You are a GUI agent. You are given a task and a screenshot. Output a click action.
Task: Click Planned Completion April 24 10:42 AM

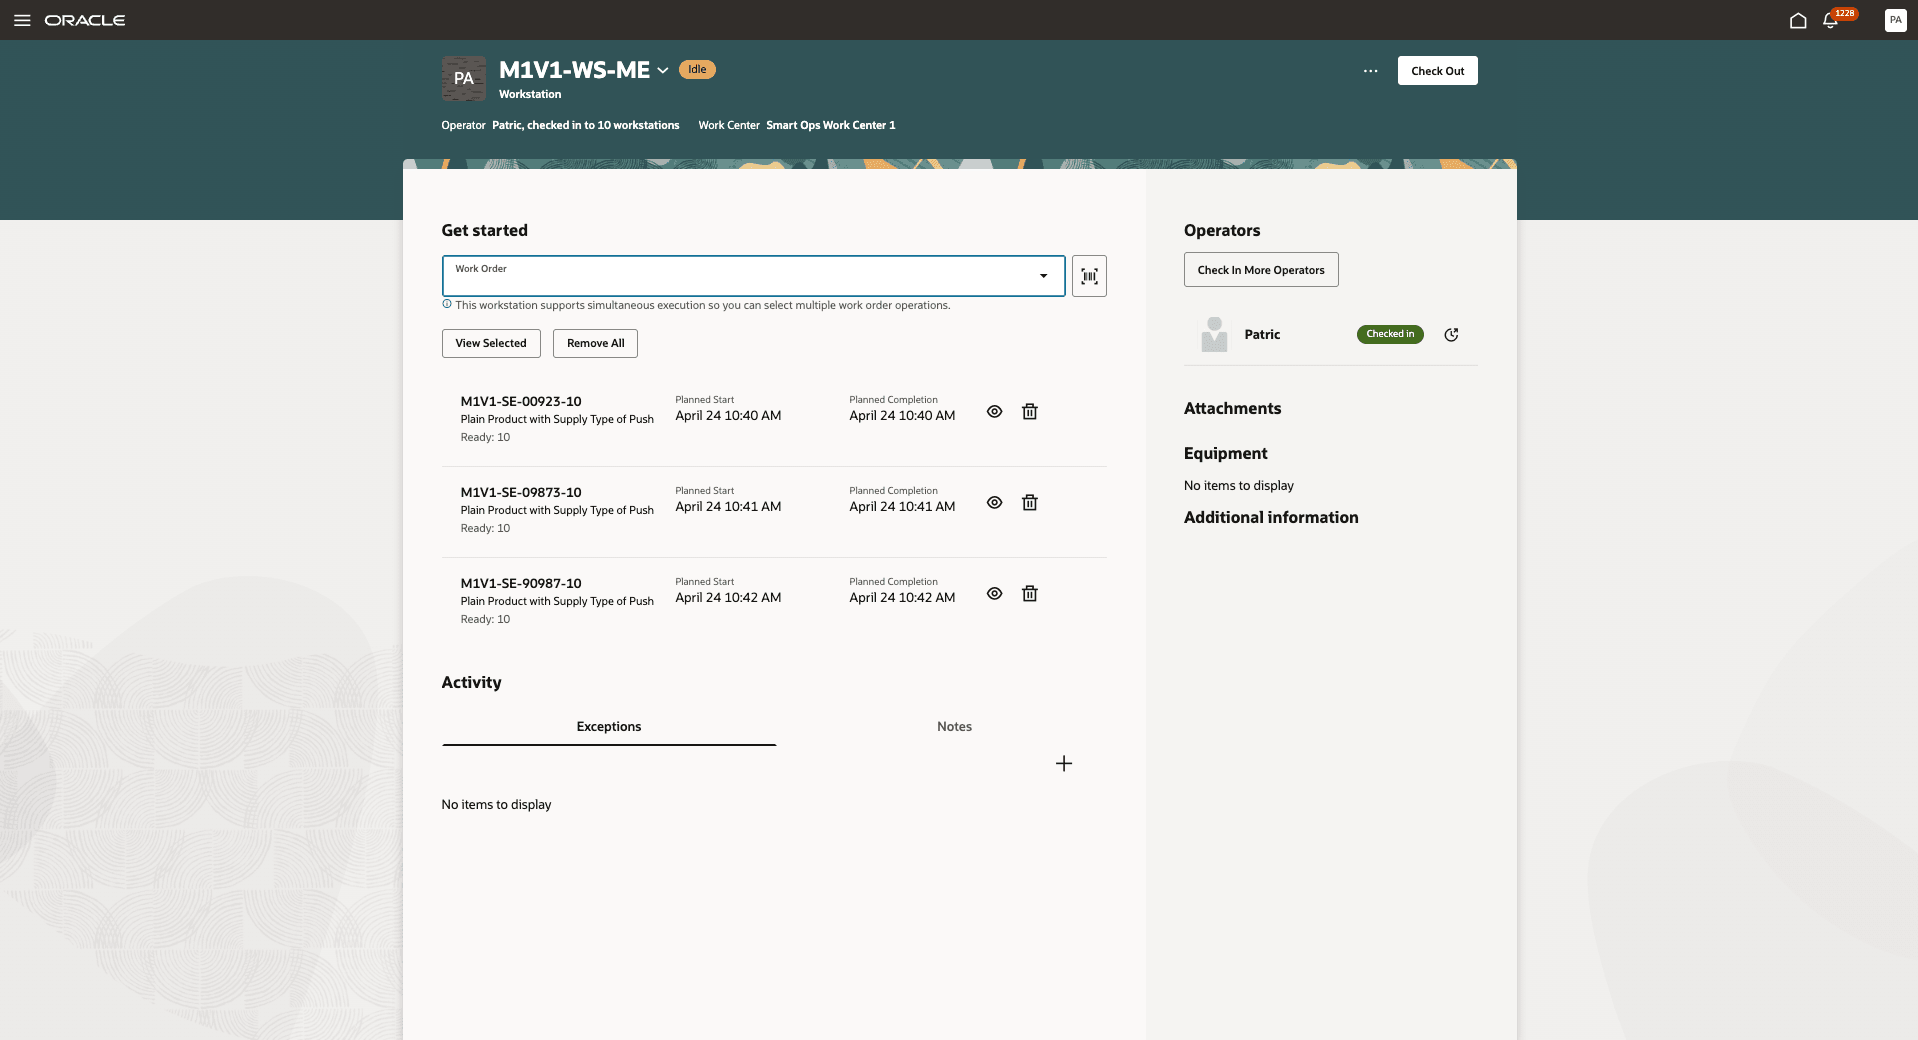(x=902, y=598)
